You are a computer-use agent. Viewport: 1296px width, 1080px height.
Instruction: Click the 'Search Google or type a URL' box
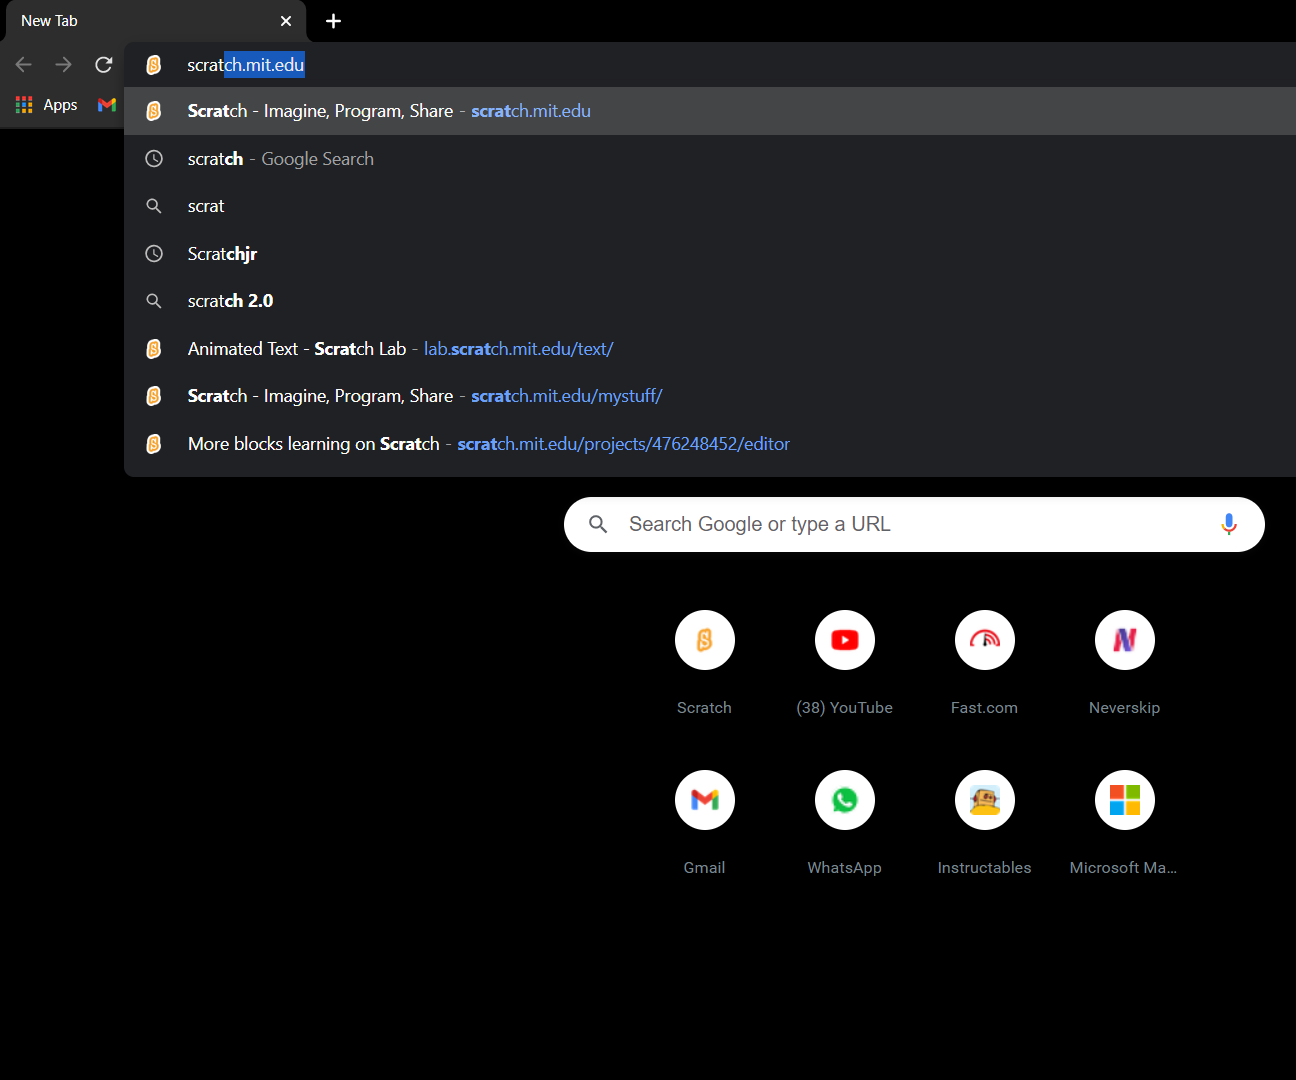coord(914,524)
